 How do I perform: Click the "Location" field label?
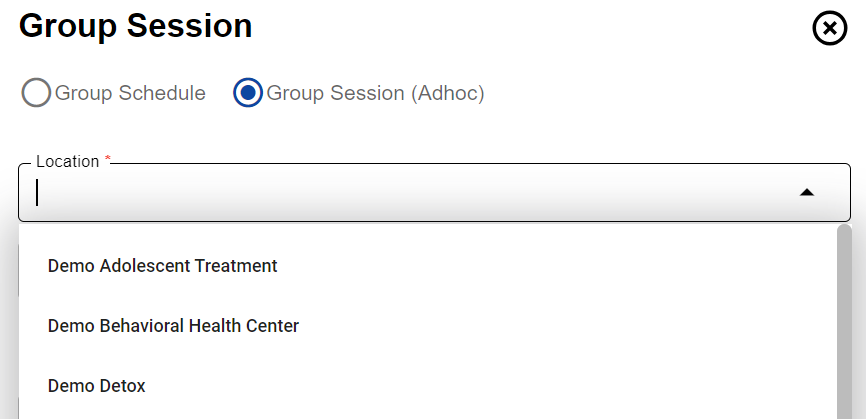pos(67,162)
